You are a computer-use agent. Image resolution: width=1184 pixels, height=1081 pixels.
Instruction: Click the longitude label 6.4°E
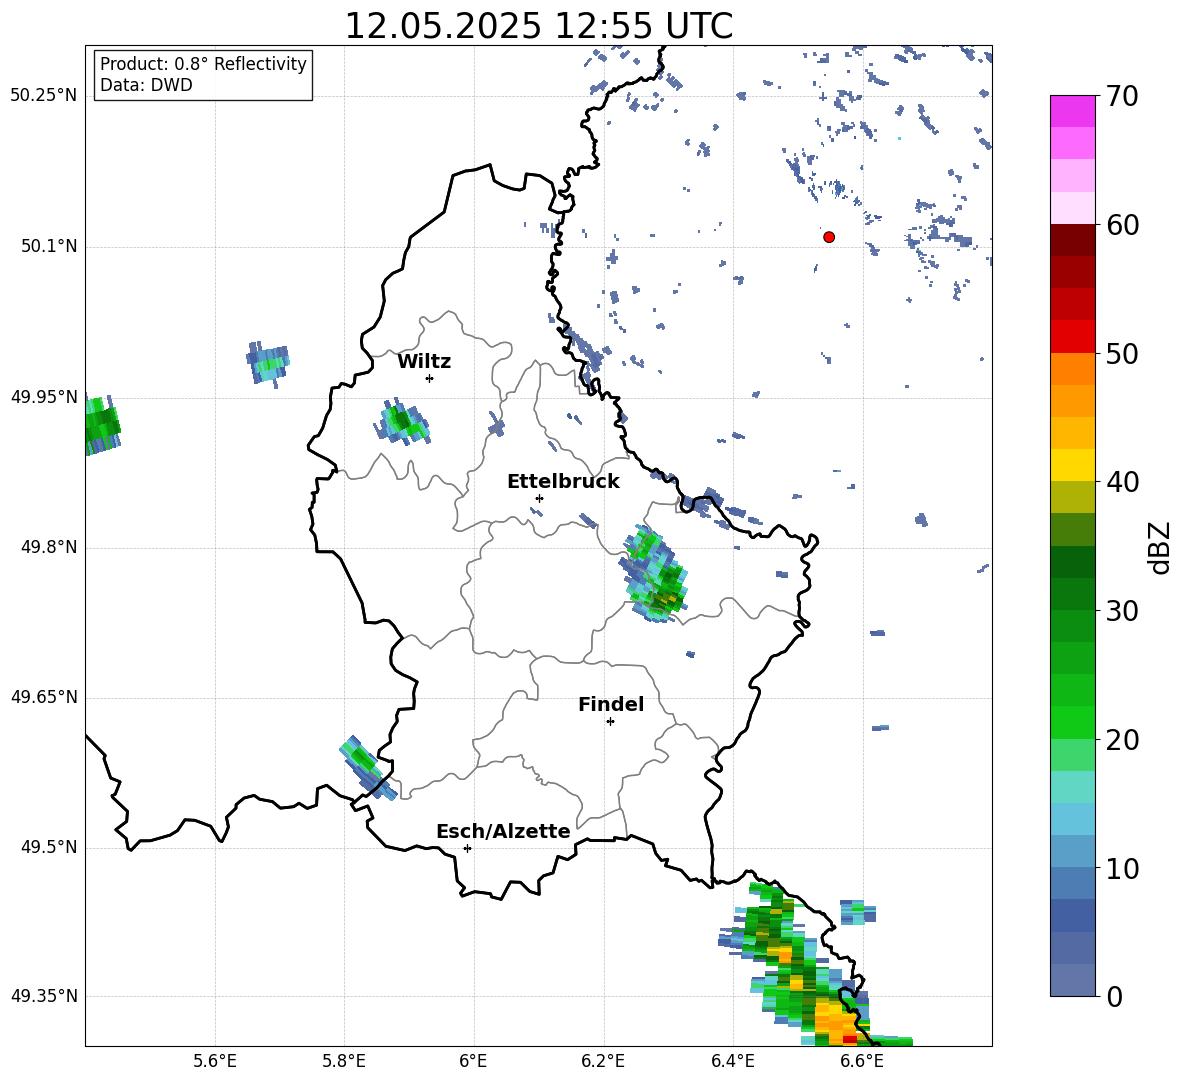[x=732, y=1061]
